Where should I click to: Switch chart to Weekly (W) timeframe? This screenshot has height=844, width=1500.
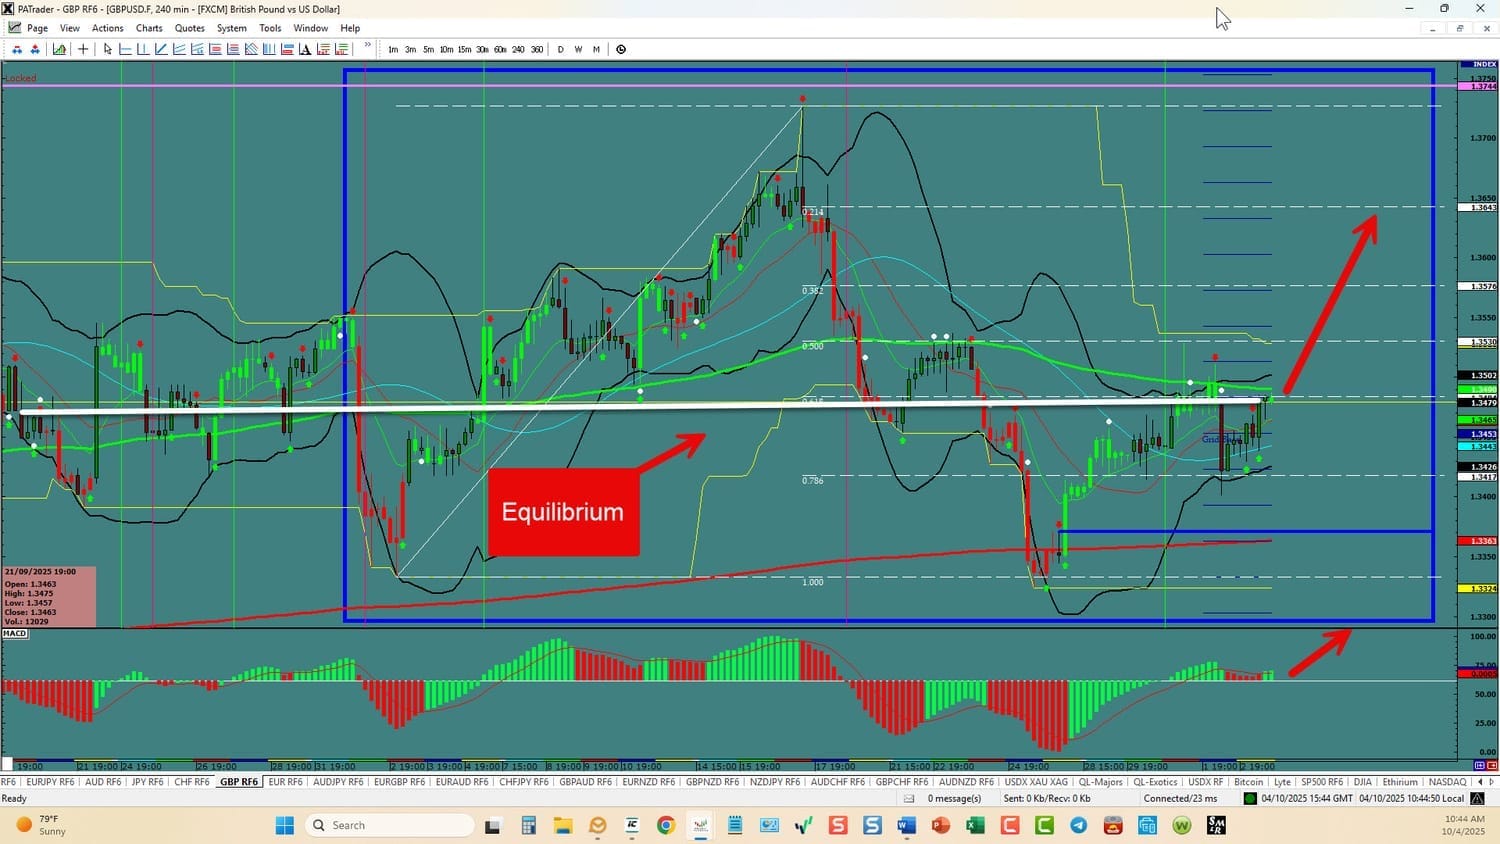tap(578, 49)
